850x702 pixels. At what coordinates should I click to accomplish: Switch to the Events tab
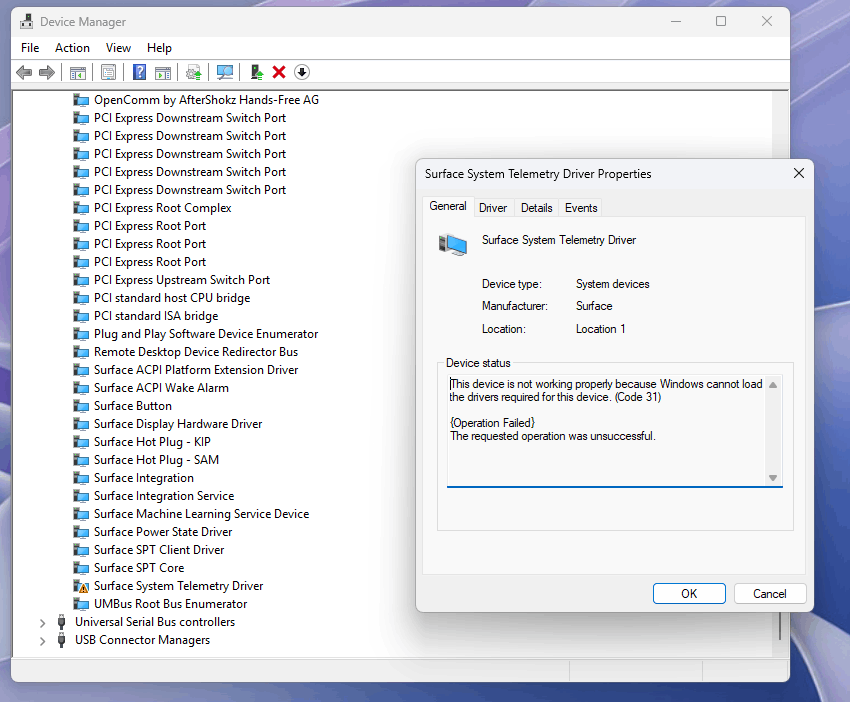pyautogui.click(x=581, y=208)
